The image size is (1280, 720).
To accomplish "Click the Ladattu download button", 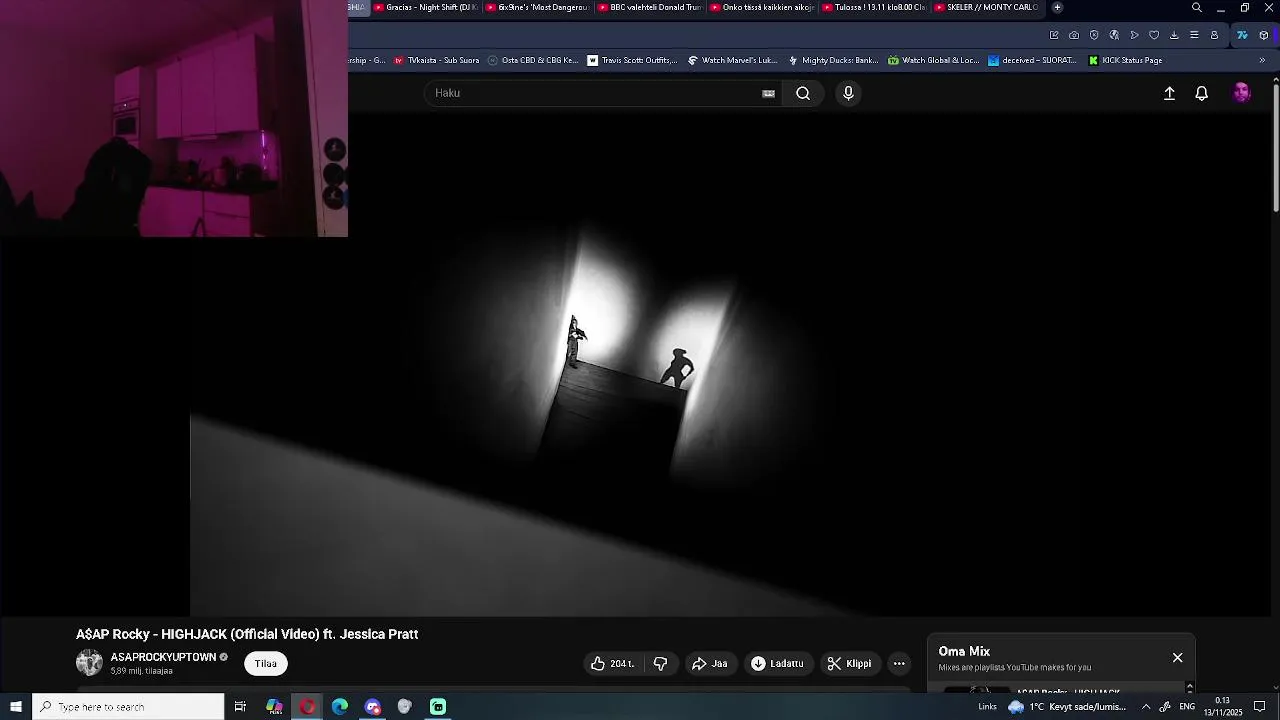I will (x=778, y=663).
